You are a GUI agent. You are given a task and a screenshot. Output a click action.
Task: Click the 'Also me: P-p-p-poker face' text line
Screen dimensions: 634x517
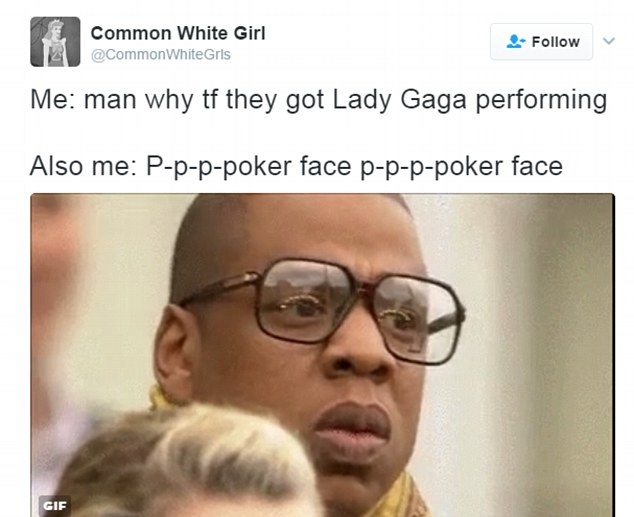(296, 166)
